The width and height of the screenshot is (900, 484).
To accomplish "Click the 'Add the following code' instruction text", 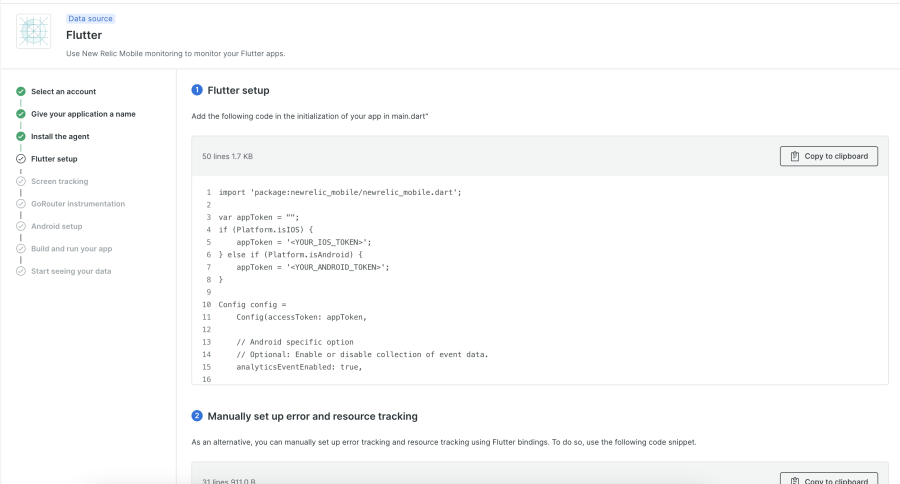I will 310,116.
